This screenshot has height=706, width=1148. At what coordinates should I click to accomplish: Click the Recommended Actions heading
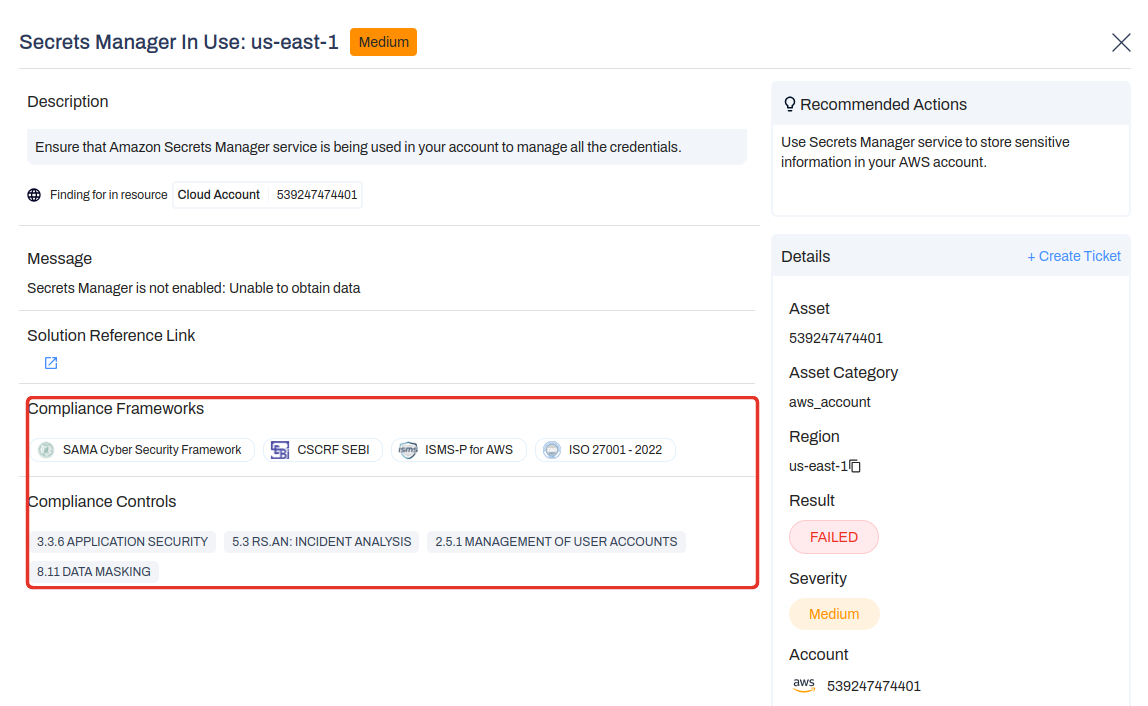[883, 105]
